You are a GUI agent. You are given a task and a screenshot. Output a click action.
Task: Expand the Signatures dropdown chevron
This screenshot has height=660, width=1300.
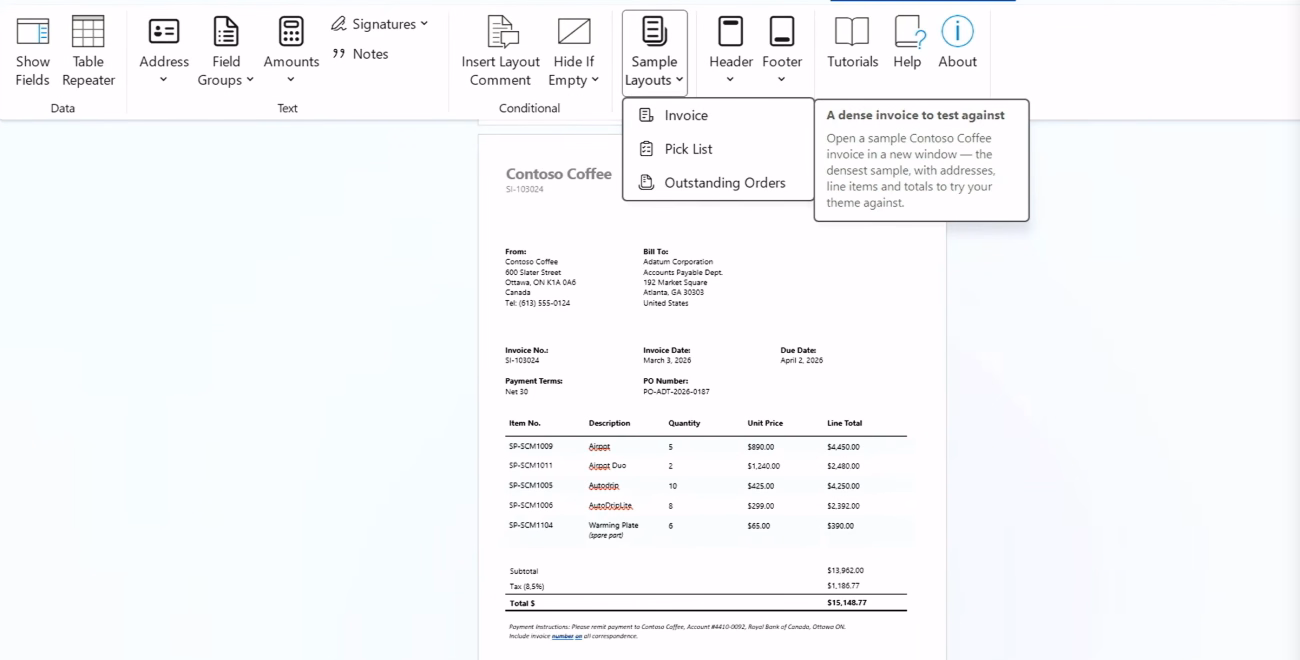pyautogui.click(x=424, y=23)
